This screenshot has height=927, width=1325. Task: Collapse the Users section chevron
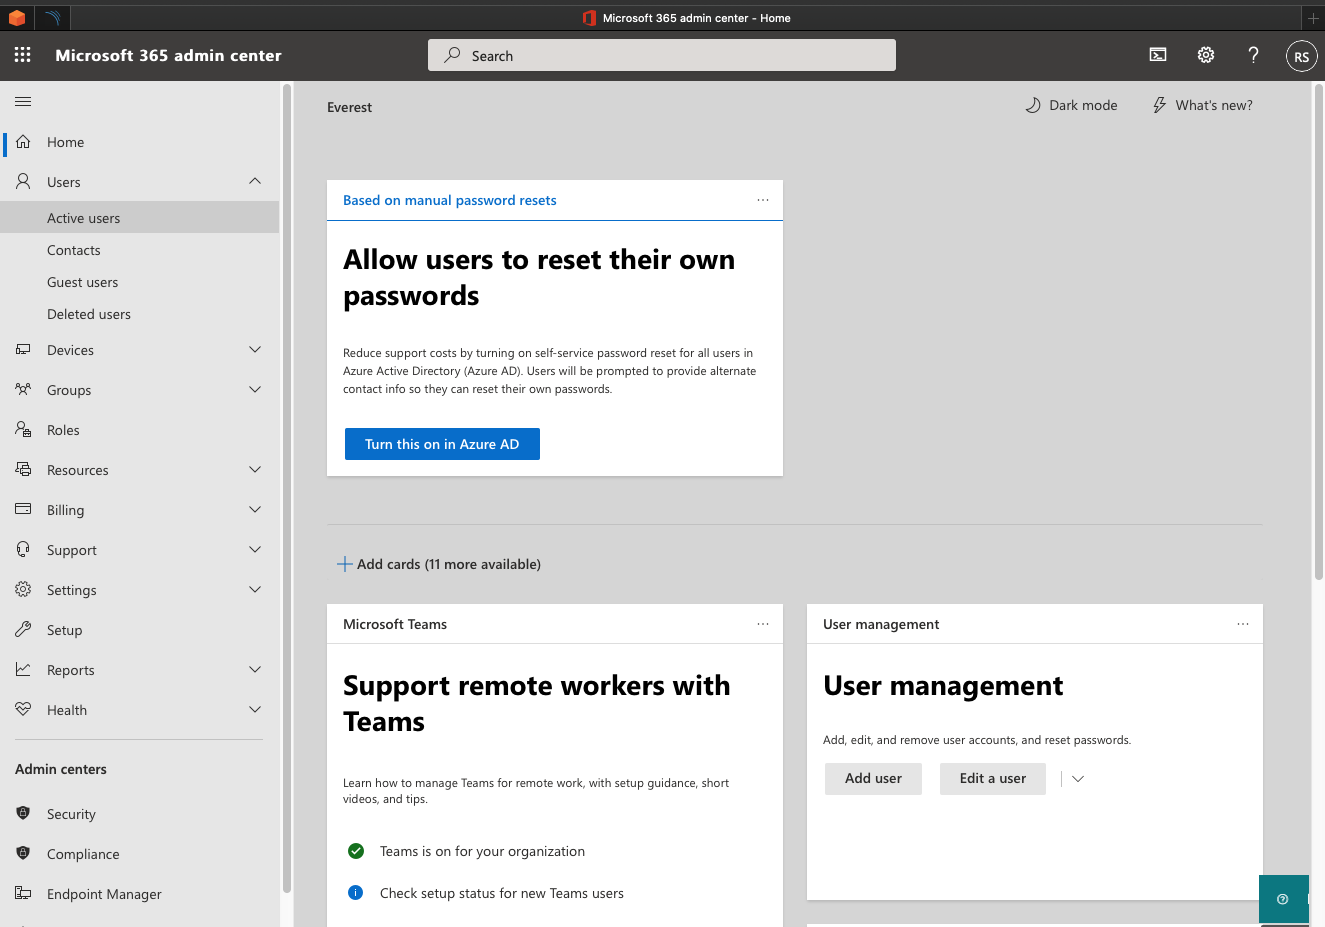255,181
